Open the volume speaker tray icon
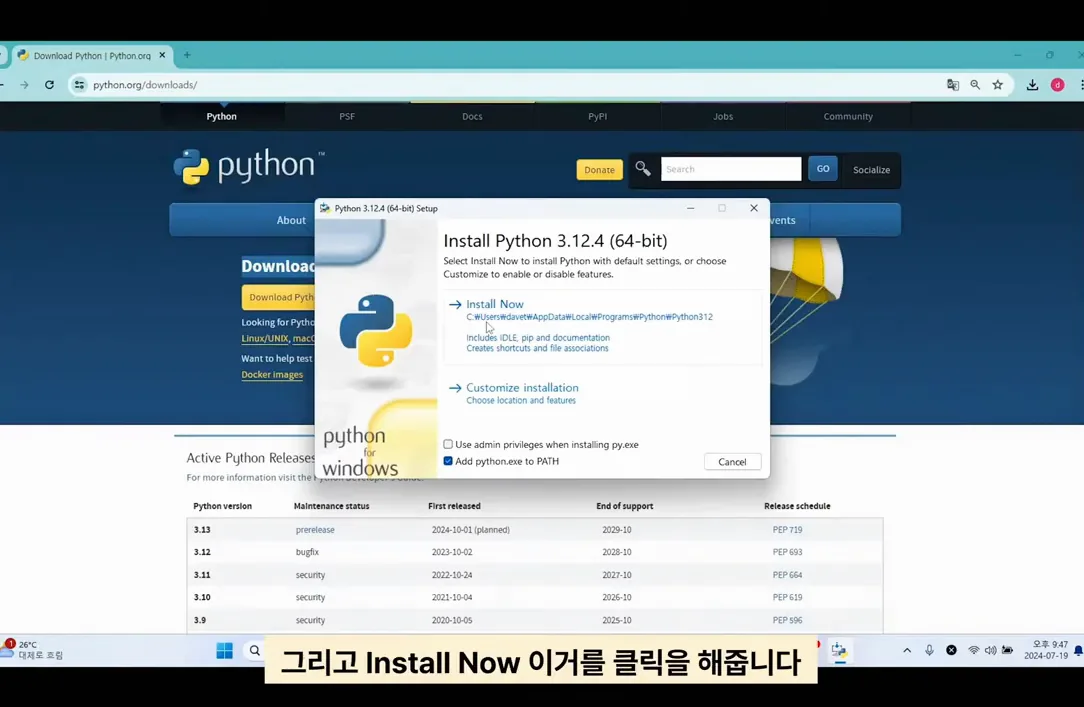1084x707 pixels. (990, 650)
